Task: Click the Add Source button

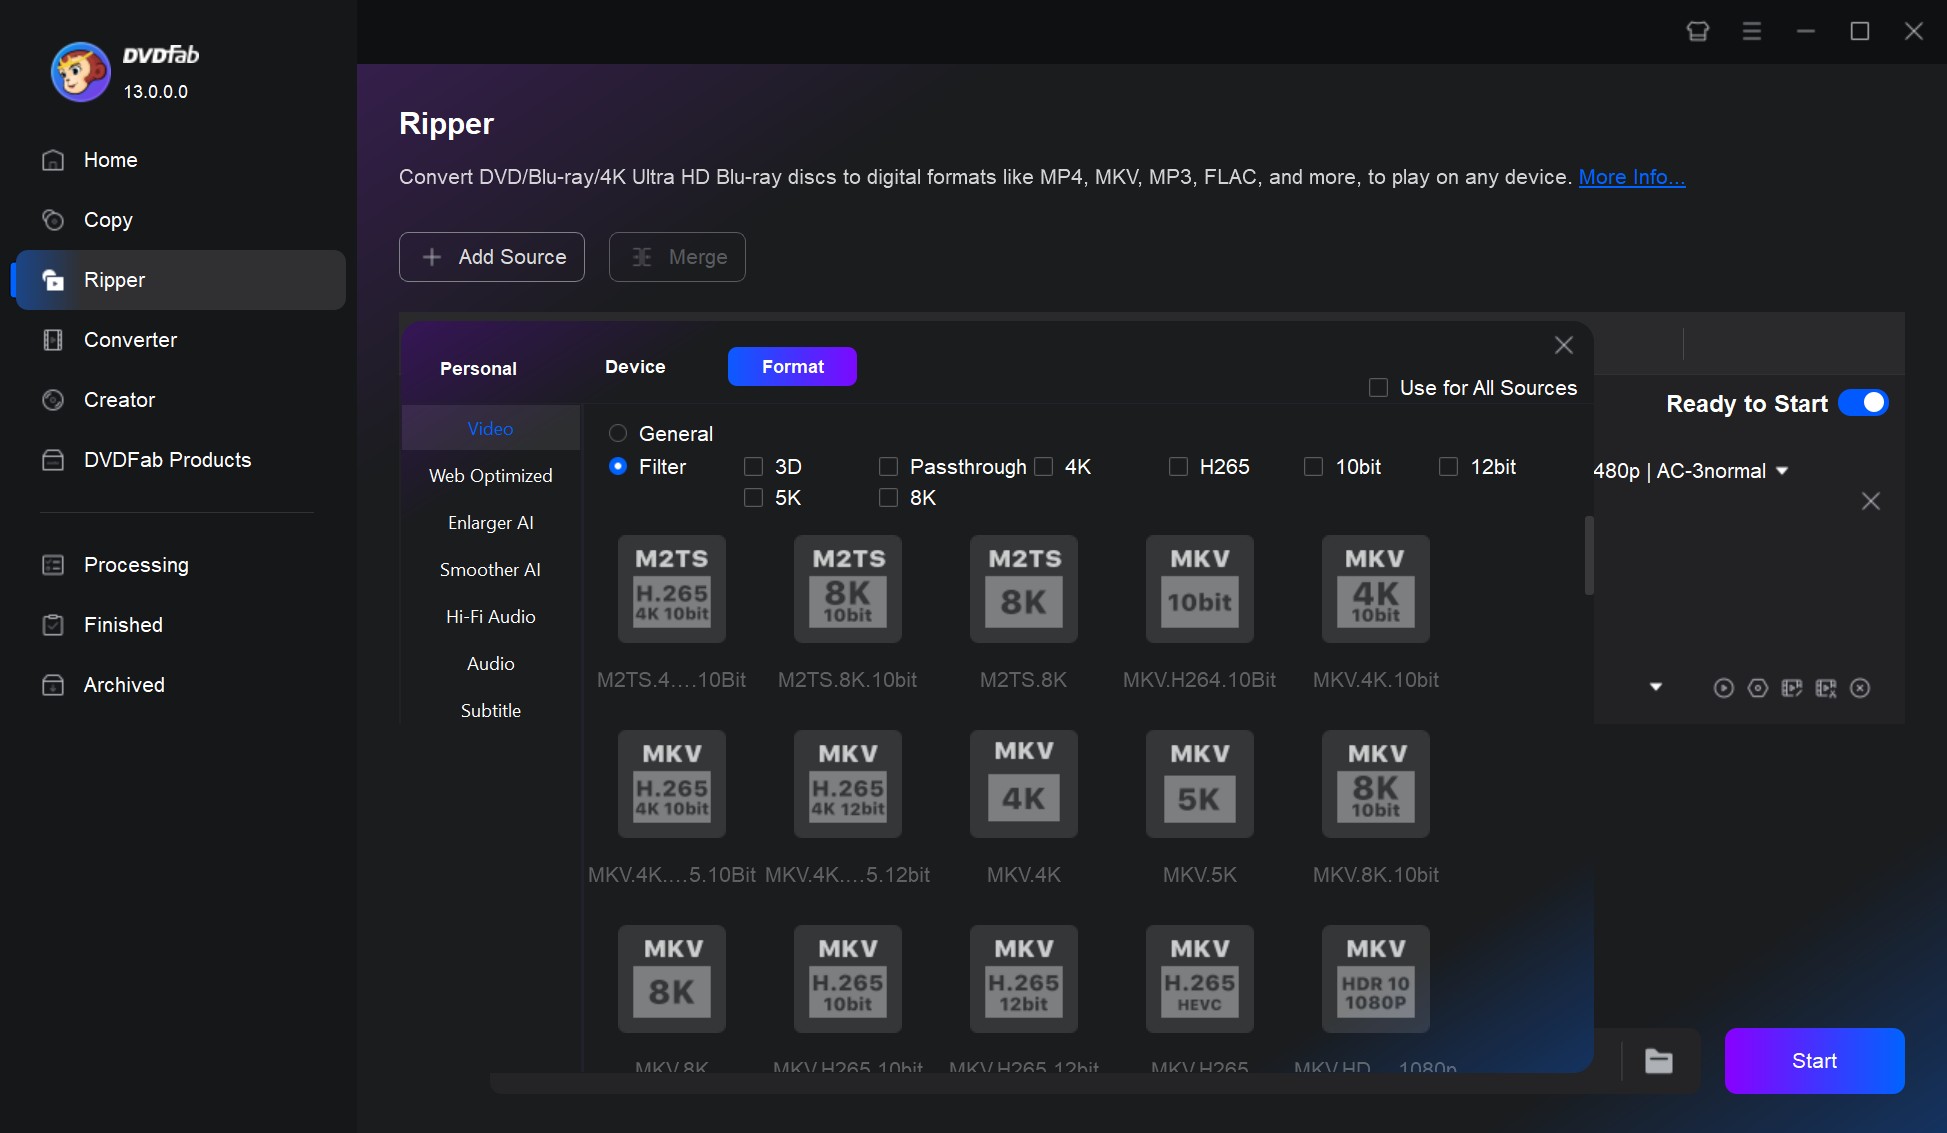Action: 492,256
